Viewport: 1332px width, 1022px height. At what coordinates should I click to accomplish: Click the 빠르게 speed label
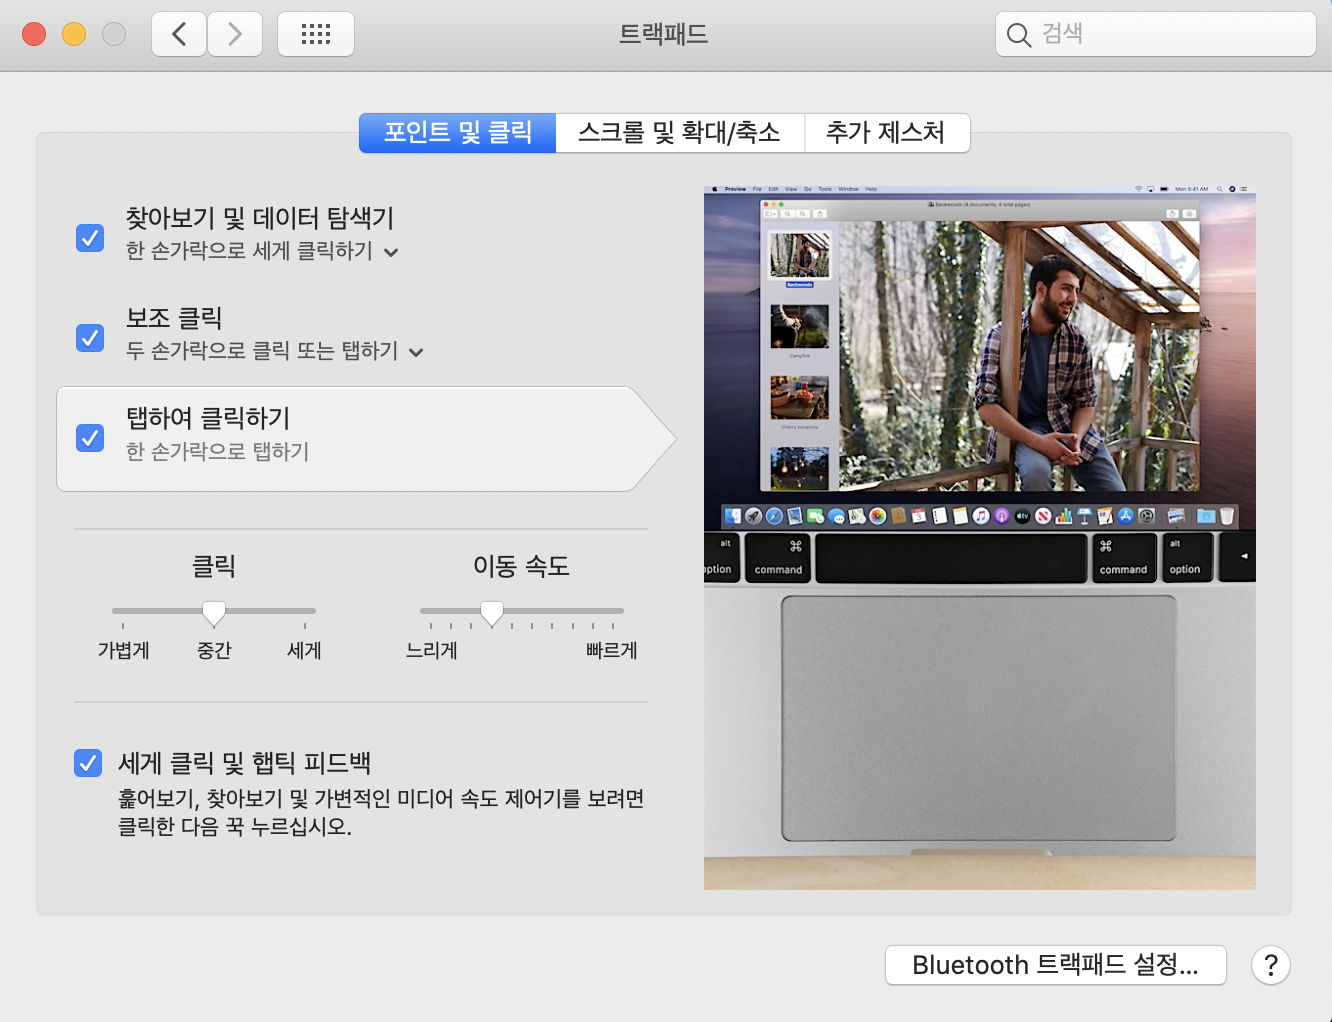[612, 651]
